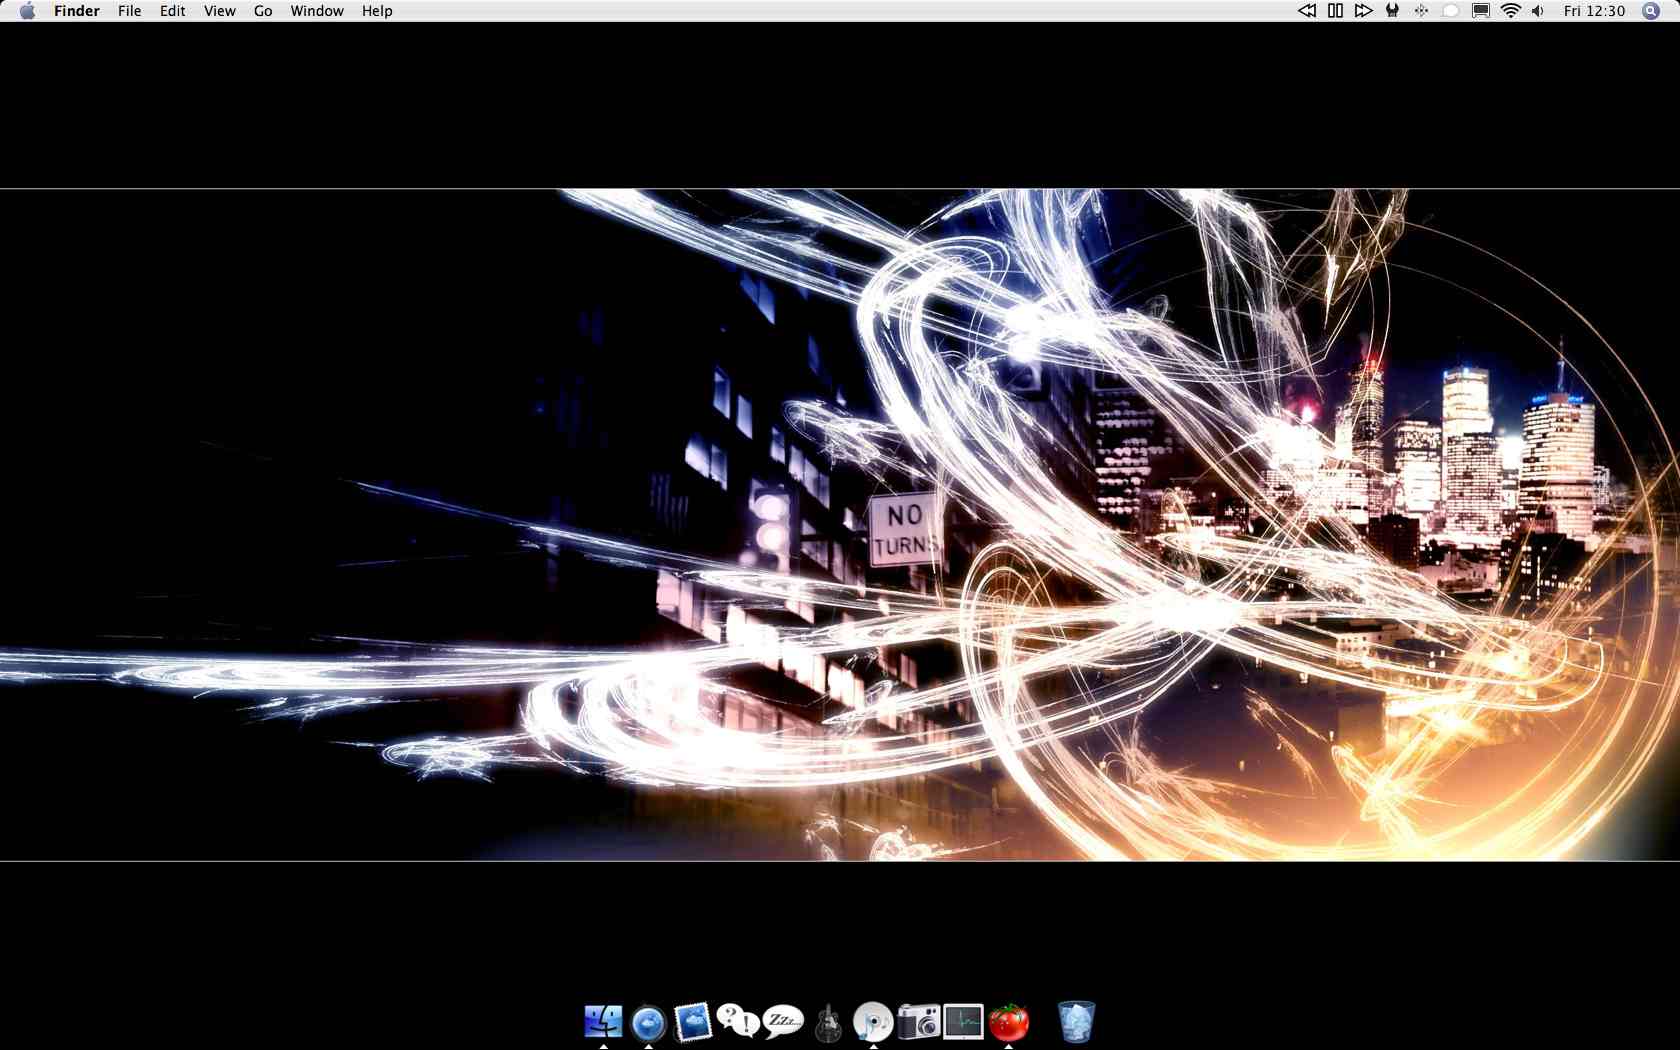Image resolution: width=1680 pixels, height=1050 pixels.
Task: Launch the camera app in Dock
Action: pyautogui.click(x=918, y=1022)
